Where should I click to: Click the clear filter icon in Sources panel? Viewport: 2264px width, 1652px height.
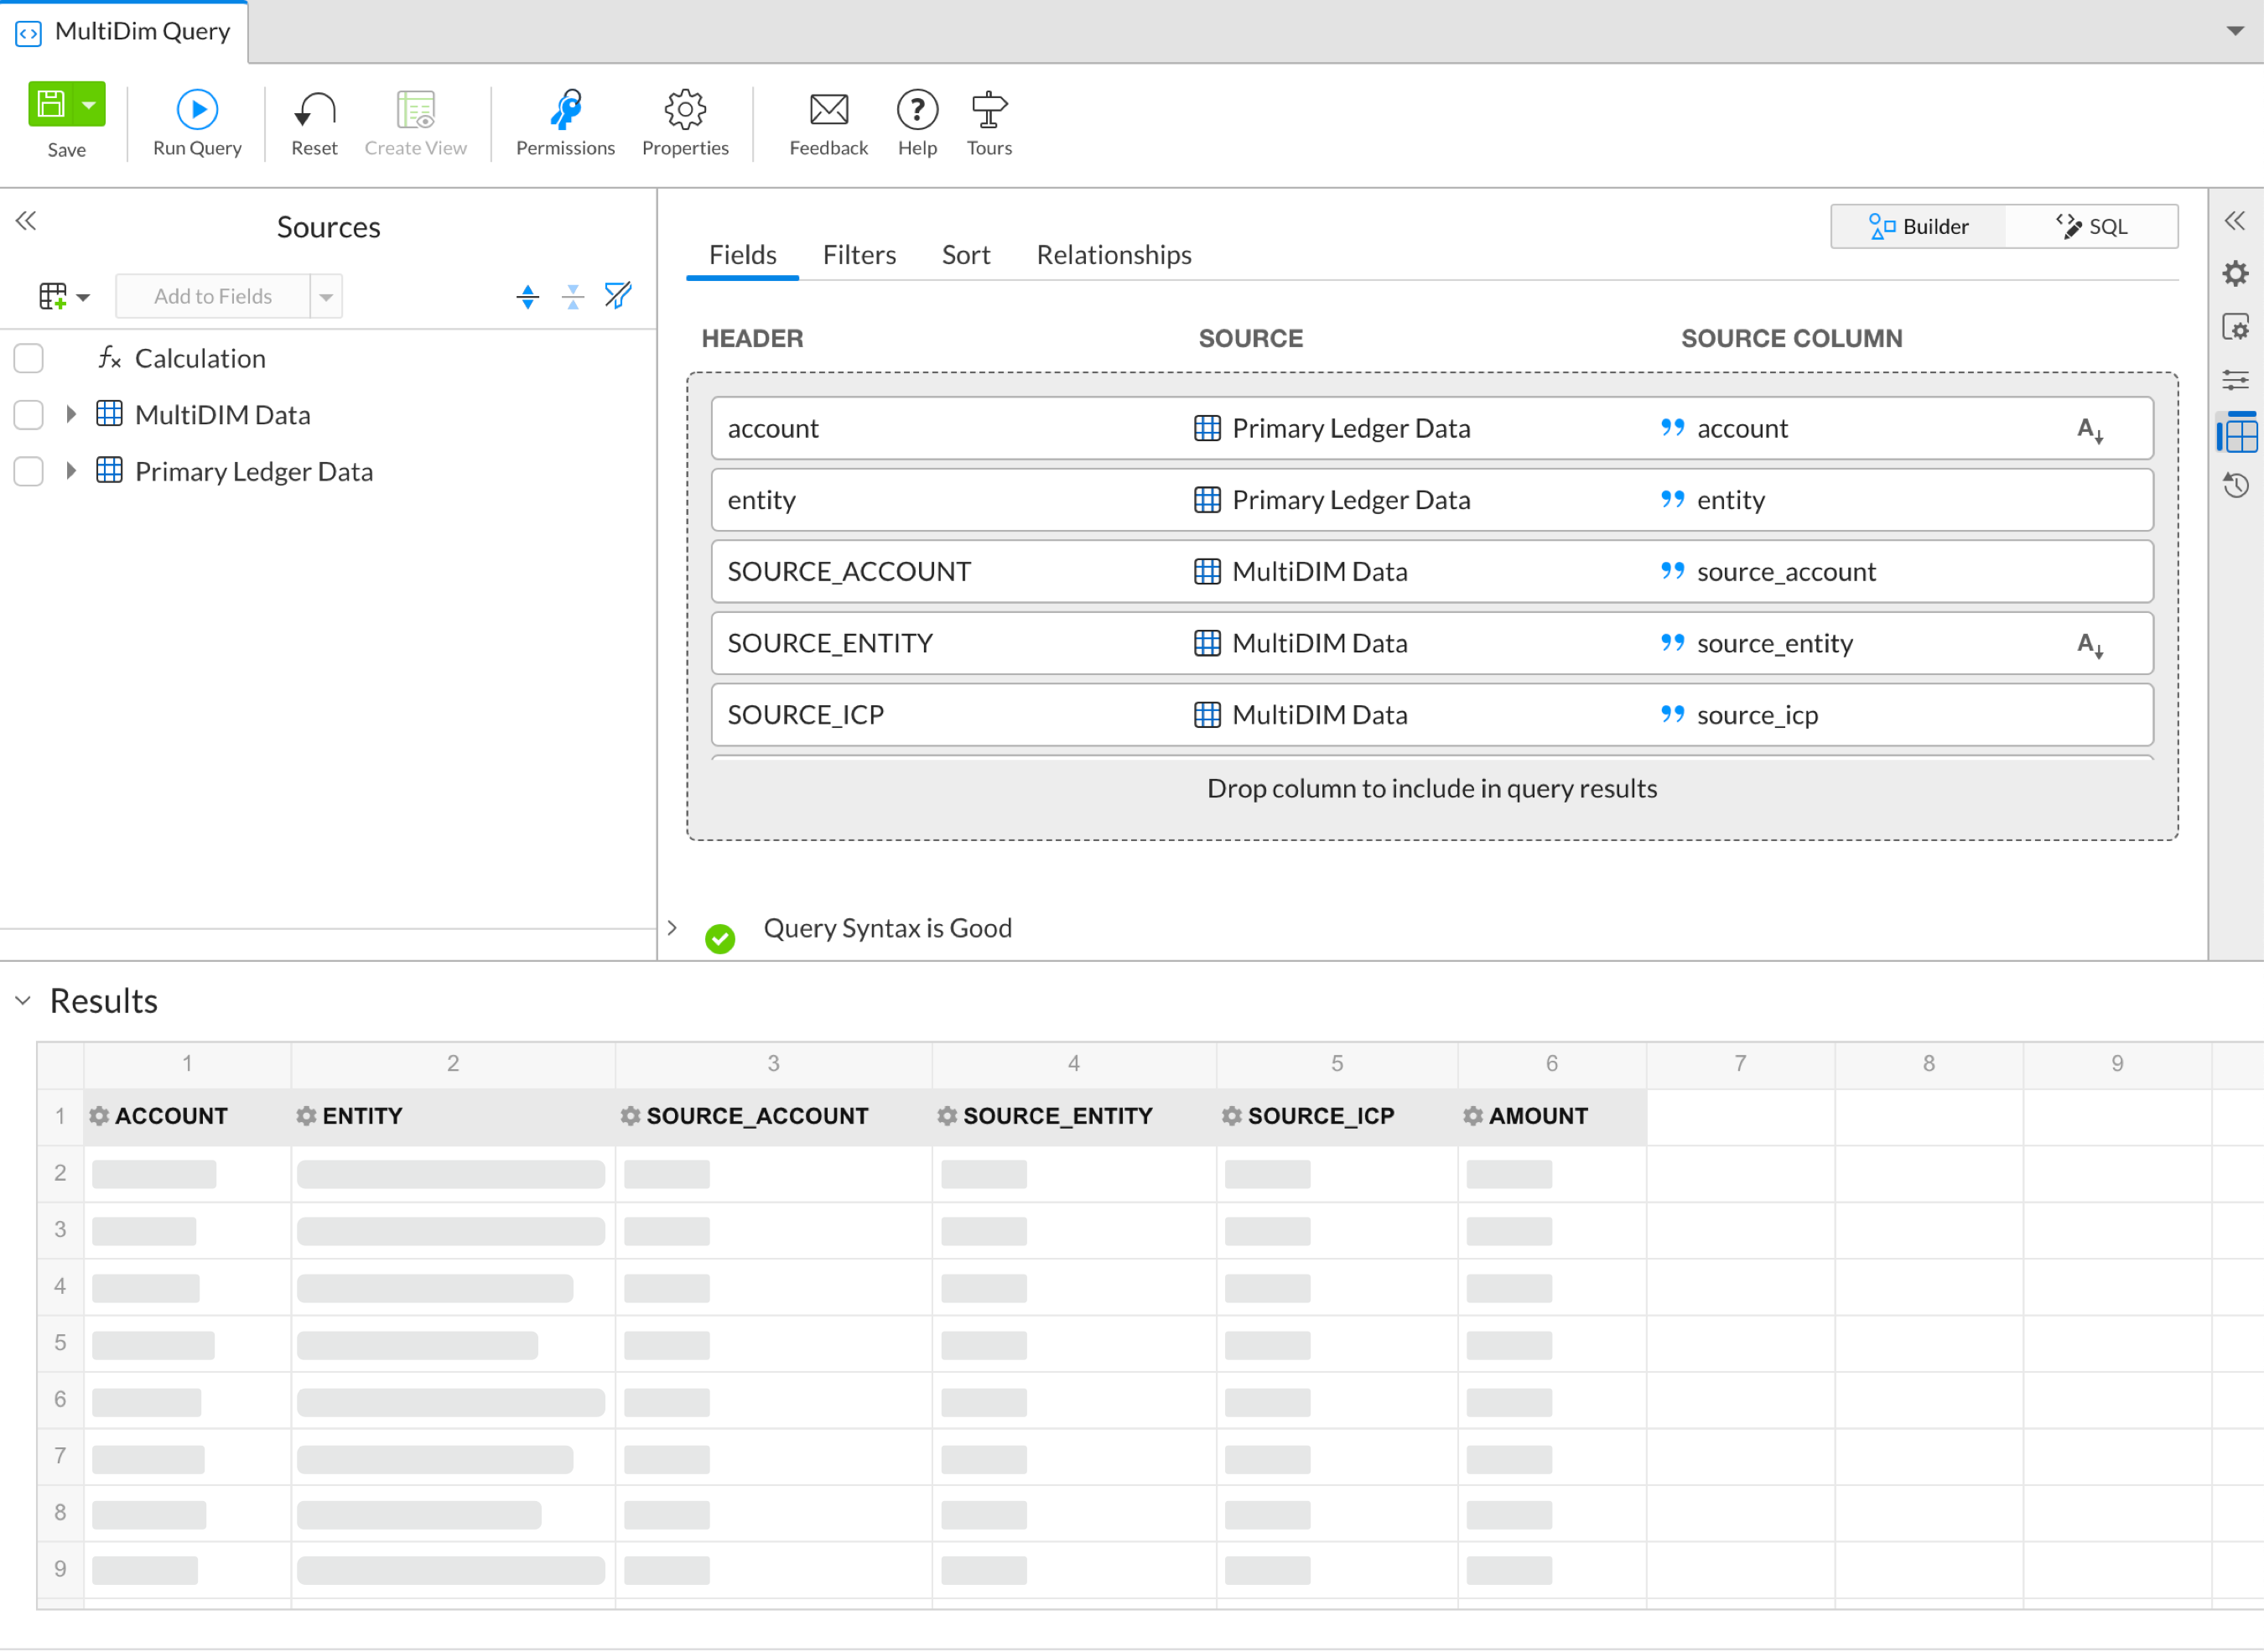[617, 296]
